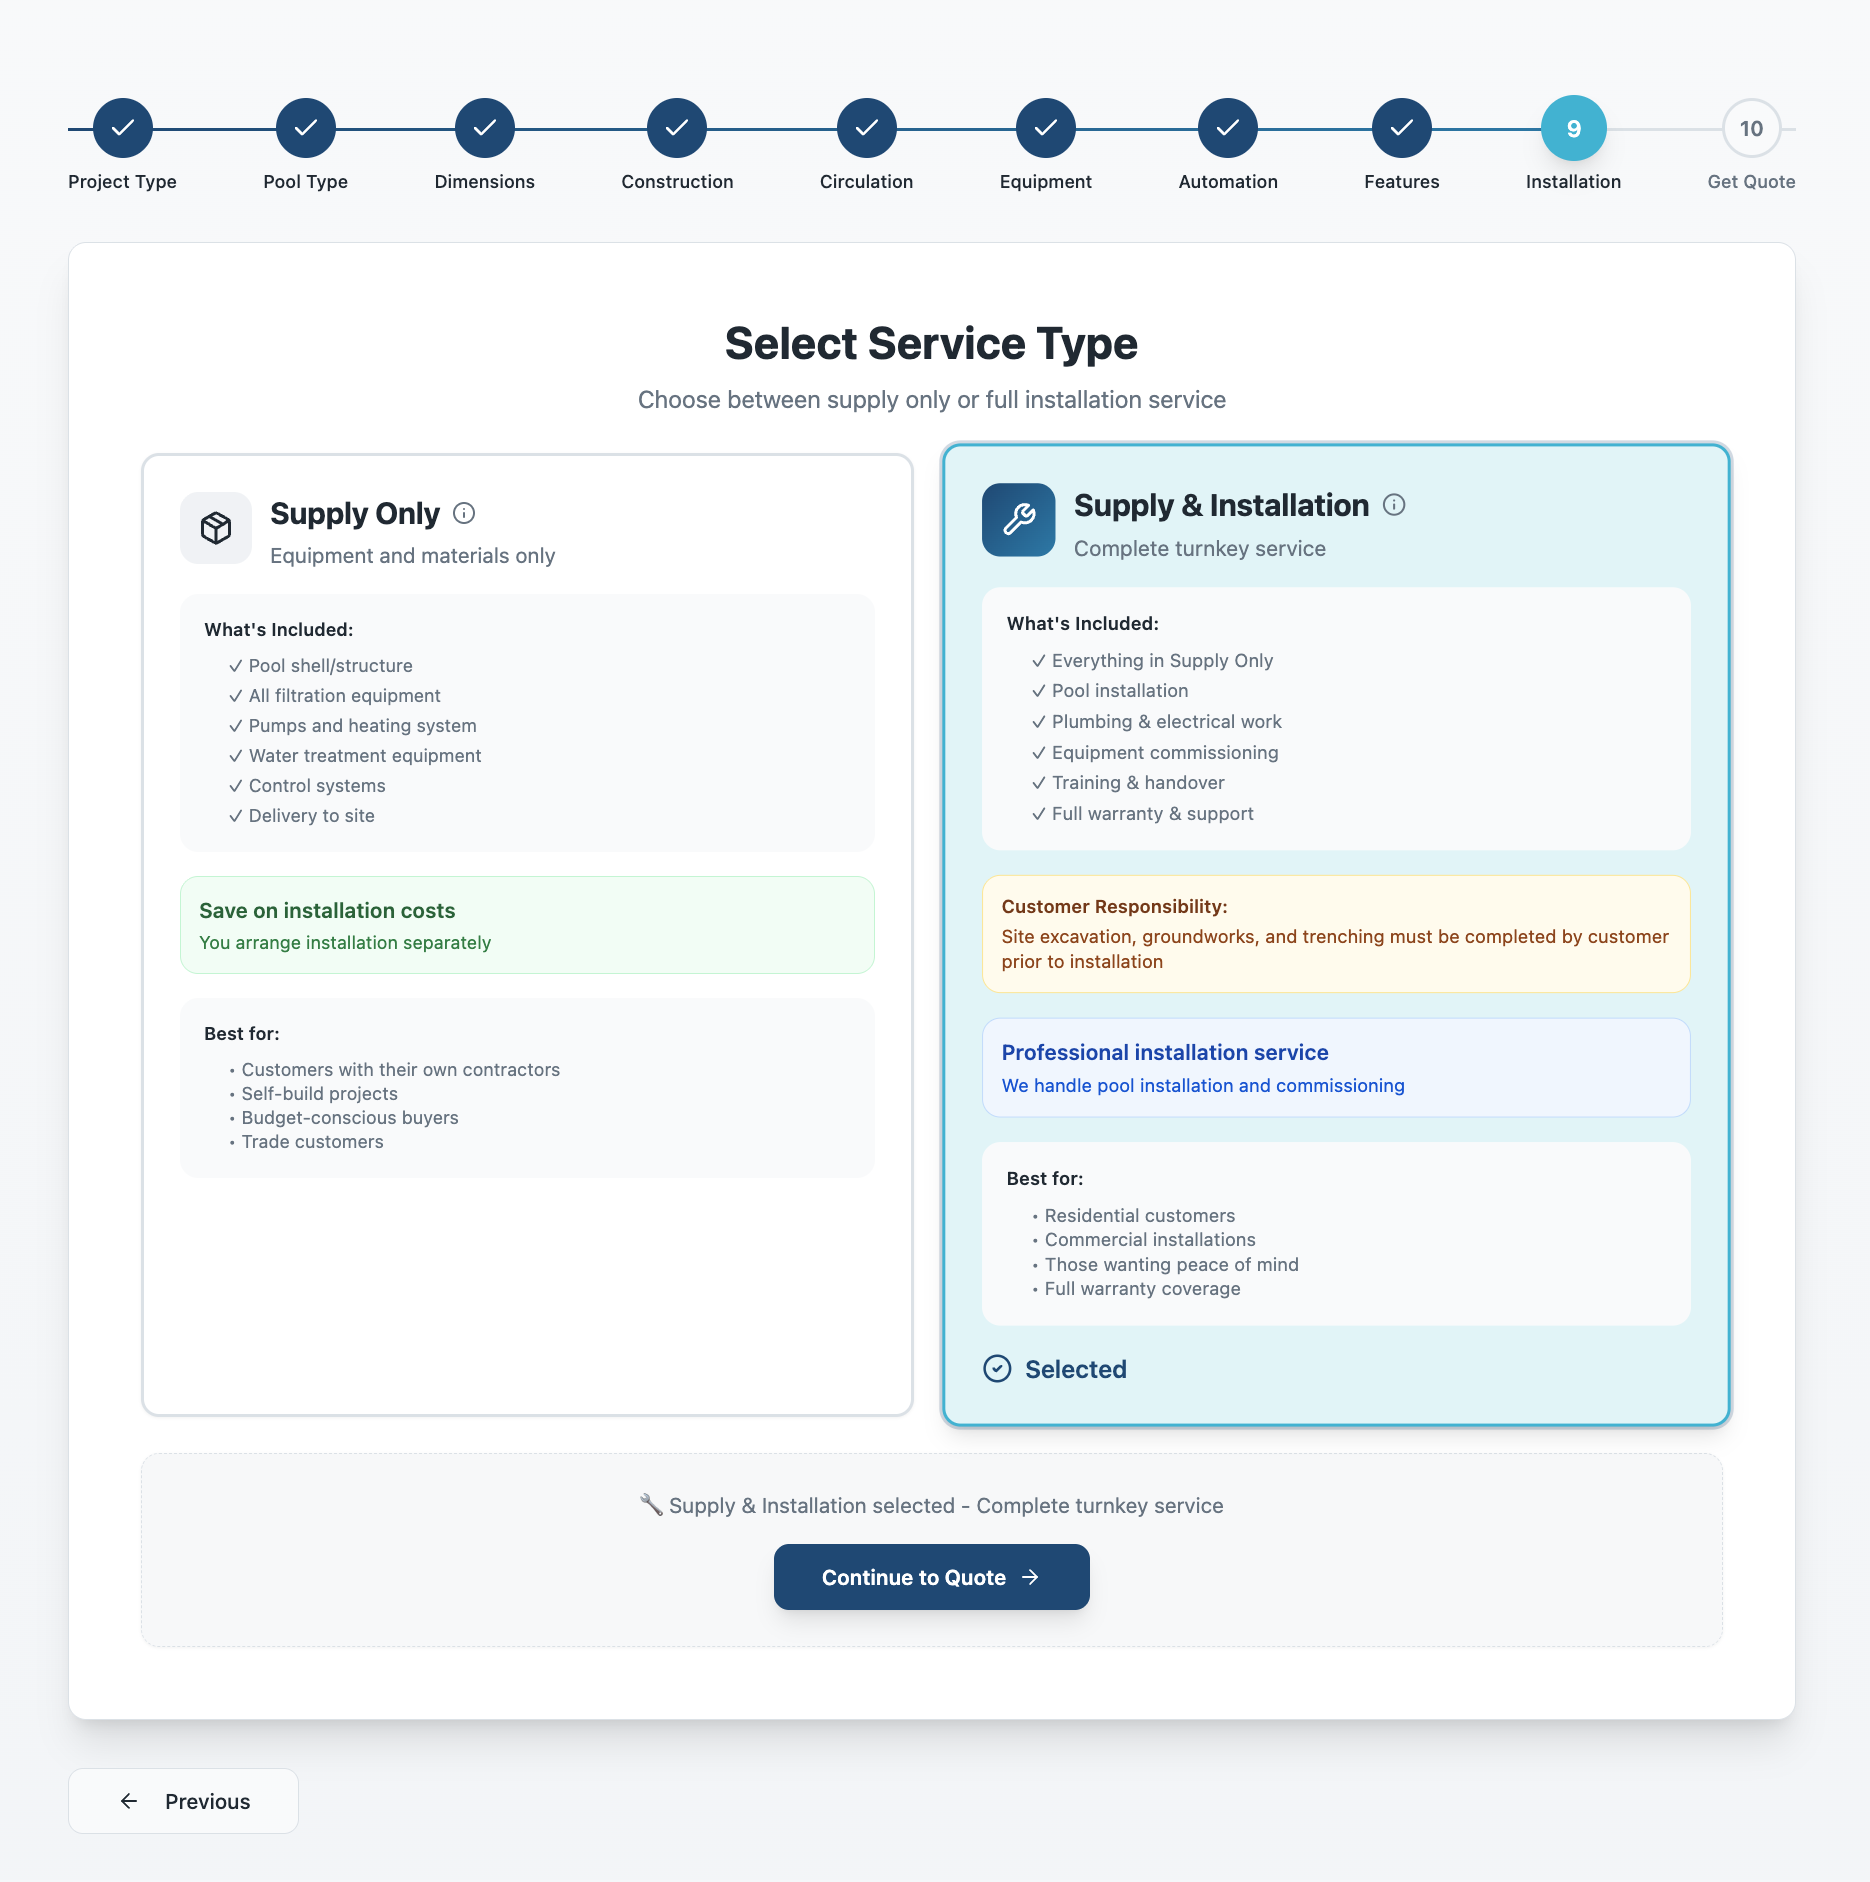Click step 9 Installation progress indicator

coord(1573,127)
